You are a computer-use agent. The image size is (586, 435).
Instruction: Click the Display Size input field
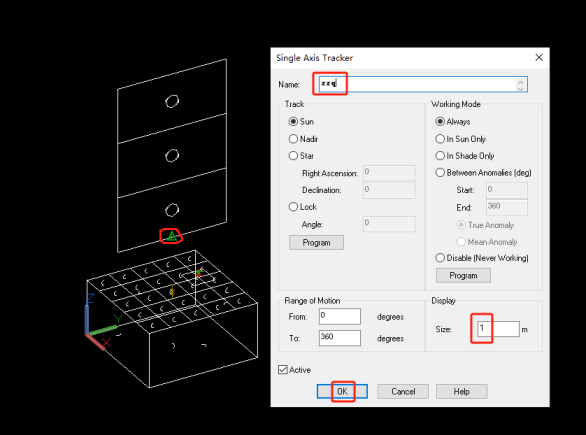click(498, 329)
